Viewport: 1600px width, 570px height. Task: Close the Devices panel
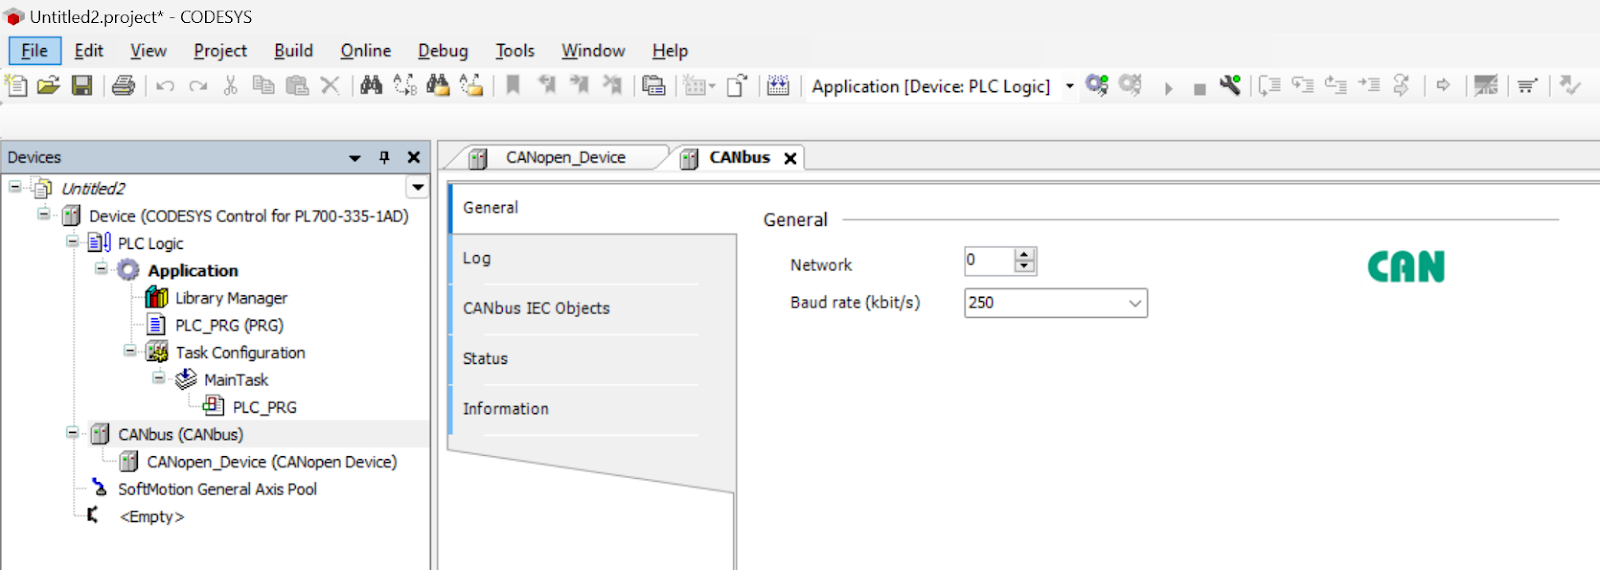[x=413, y=157]
